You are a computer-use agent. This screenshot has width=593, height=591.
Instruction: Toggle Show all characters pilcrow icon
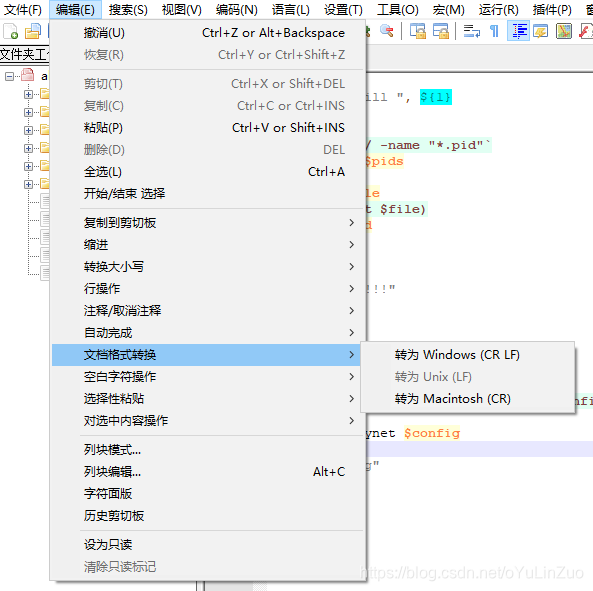click(494, 31)
